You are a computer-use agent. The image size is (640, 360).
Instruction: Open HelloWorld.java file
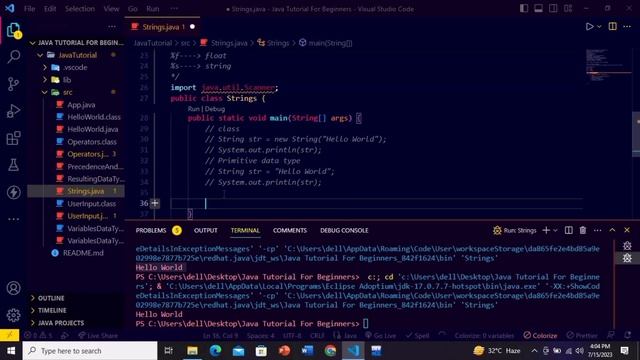[x=93, y=129]
